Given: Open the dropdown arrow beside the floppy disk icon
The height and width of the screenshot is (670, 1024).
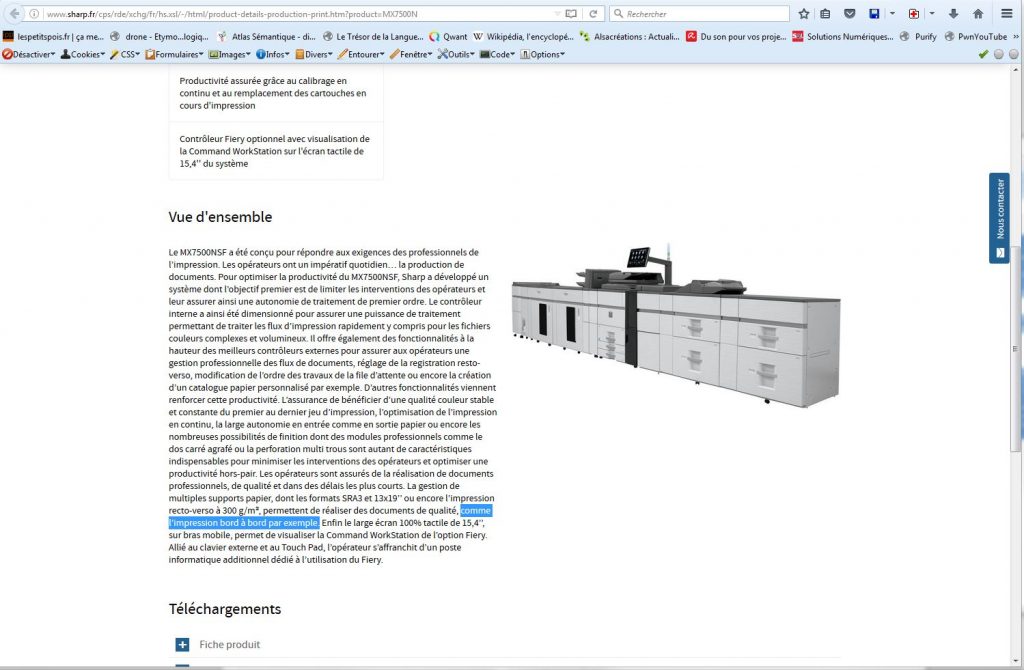Looking at the screenshot, I should (892, 14).
